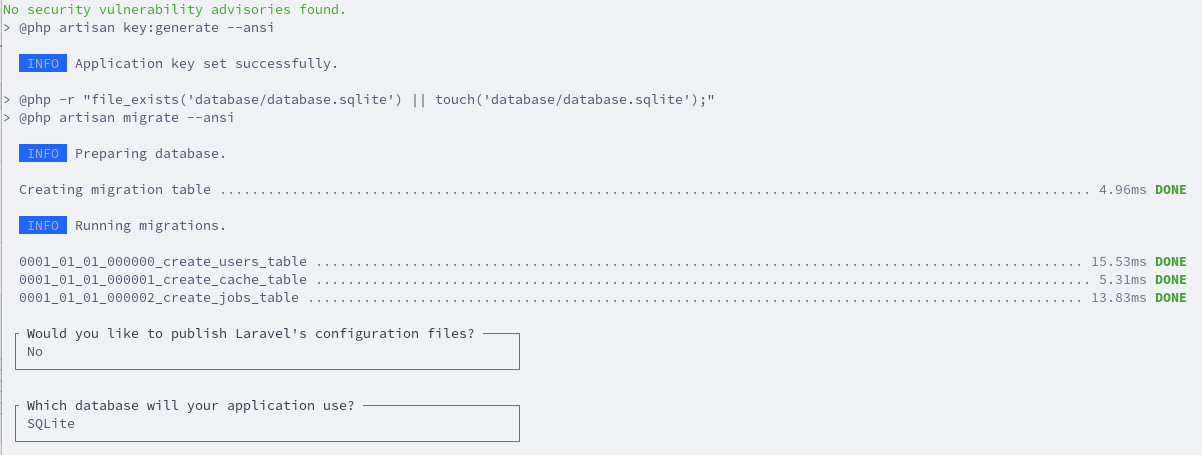Click the INFO badge next to Running migrations
1202x455 pixels.
[43, 226]
